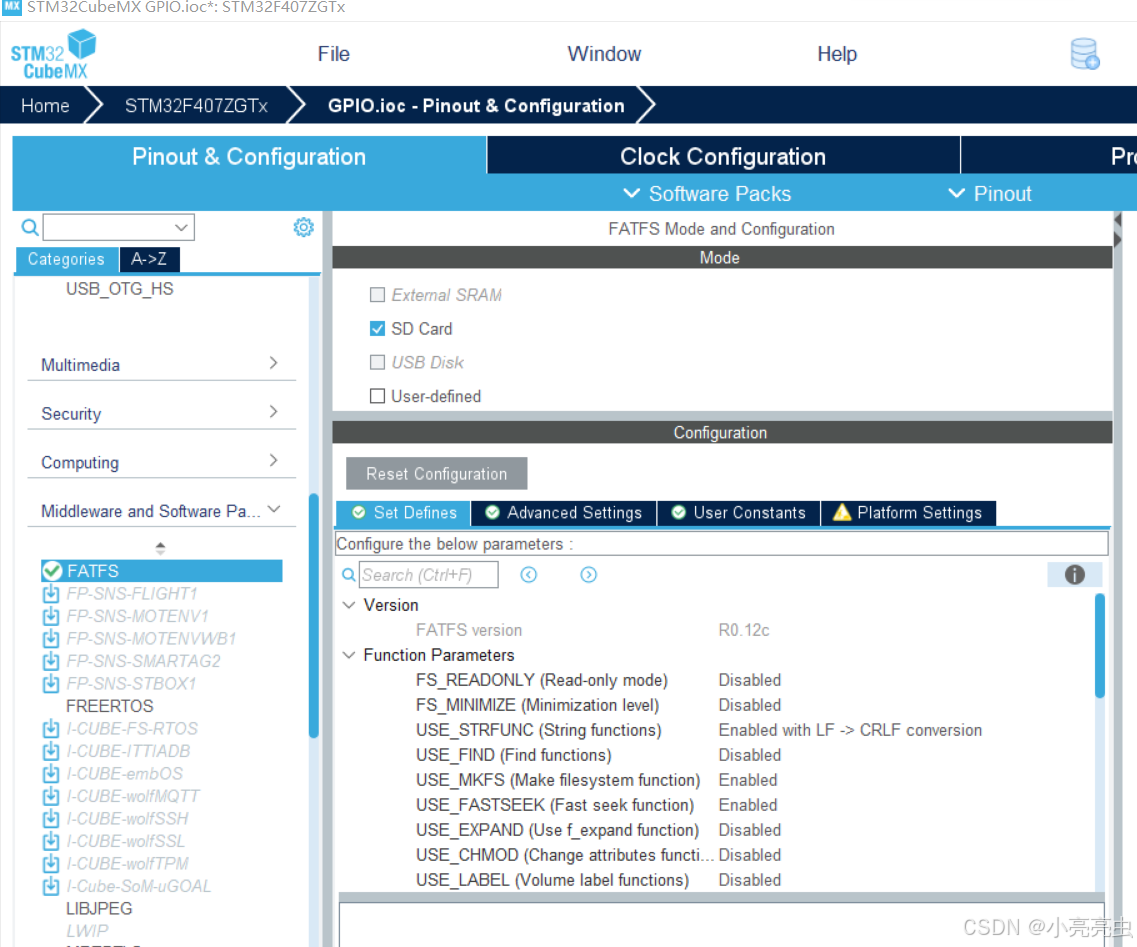Open the Pinout dropdown menu

tap(989, 194)
